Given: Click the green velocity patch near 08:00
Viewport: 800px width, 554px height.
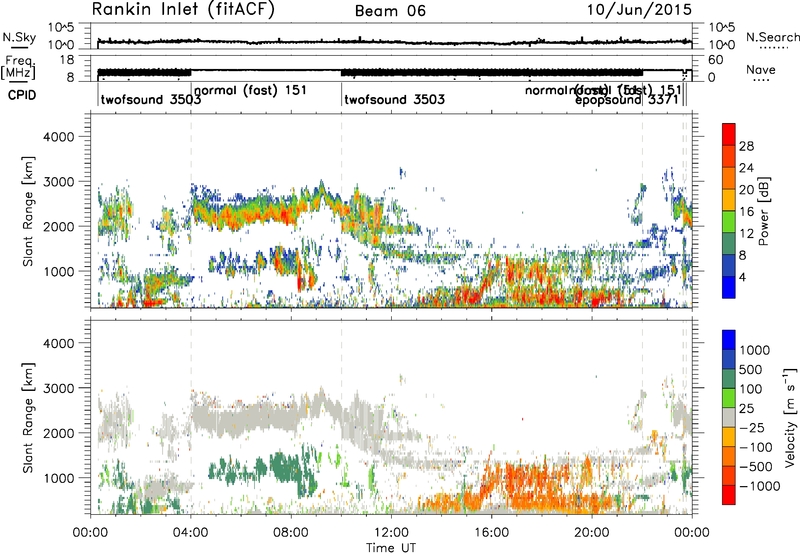Looking at the screenshot, I should (x=286, y=467).
